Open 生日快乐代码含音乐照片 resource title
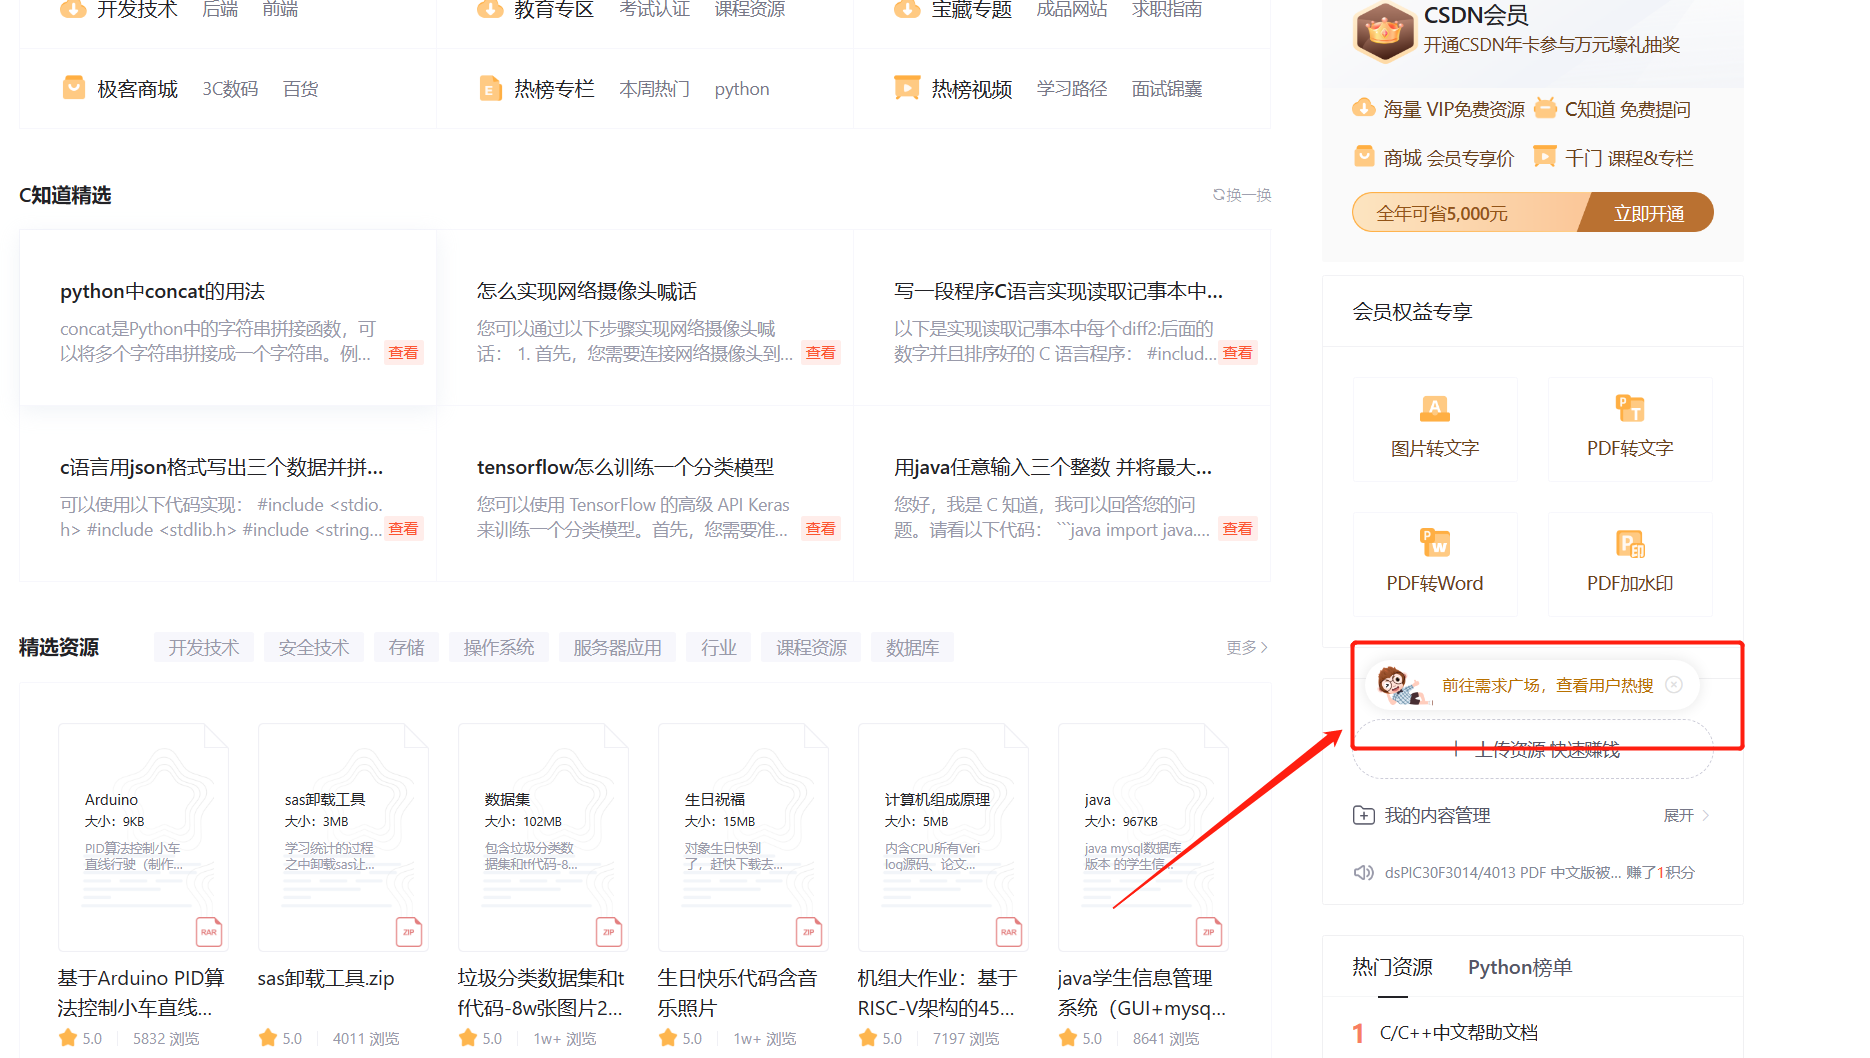Image resolution: width=1870 pixels, height=1058 pixels. coord(737,992)
